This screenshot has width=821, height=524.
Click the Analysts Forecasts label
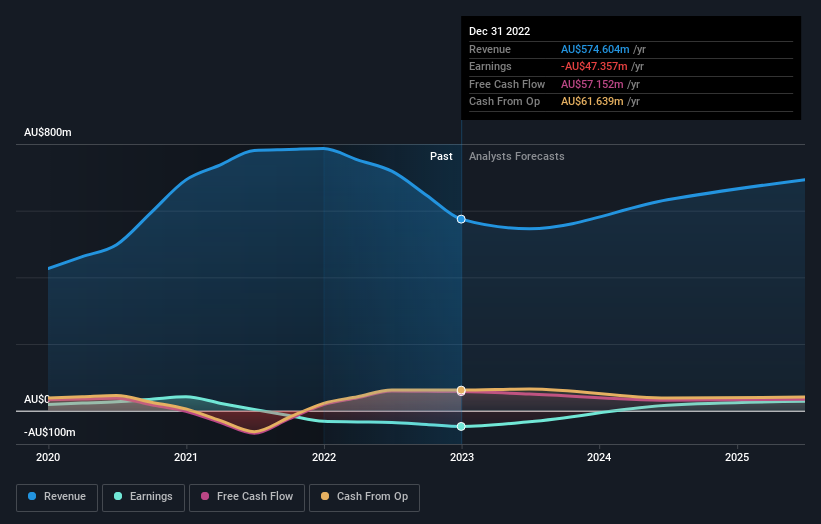click(517, 156)
